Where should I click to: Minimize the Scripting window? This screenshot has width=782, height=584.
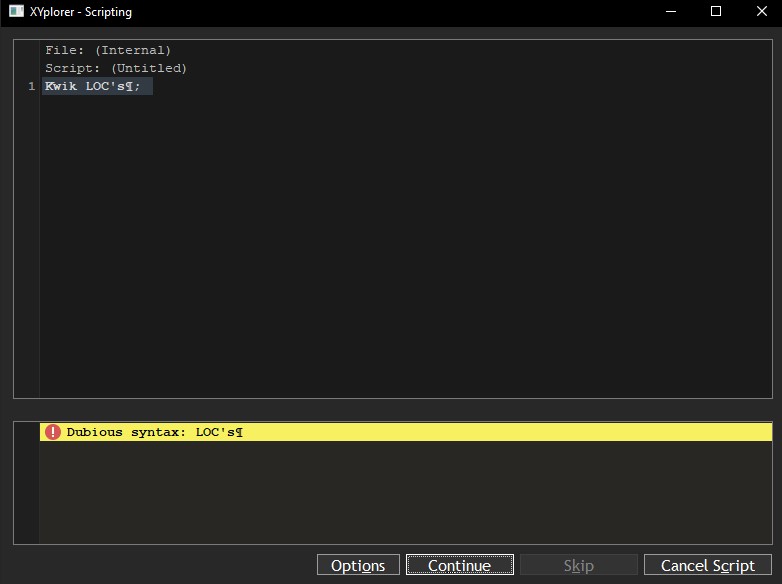pyautogui.click(x=669, y=12)
